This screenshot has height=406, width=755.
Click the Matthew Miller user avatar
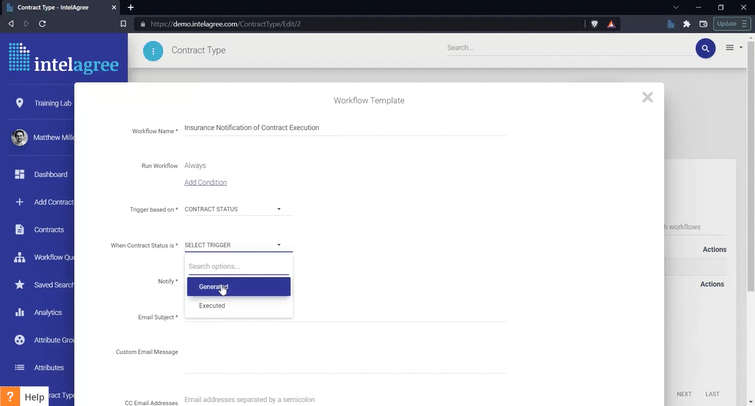point(19,137)
